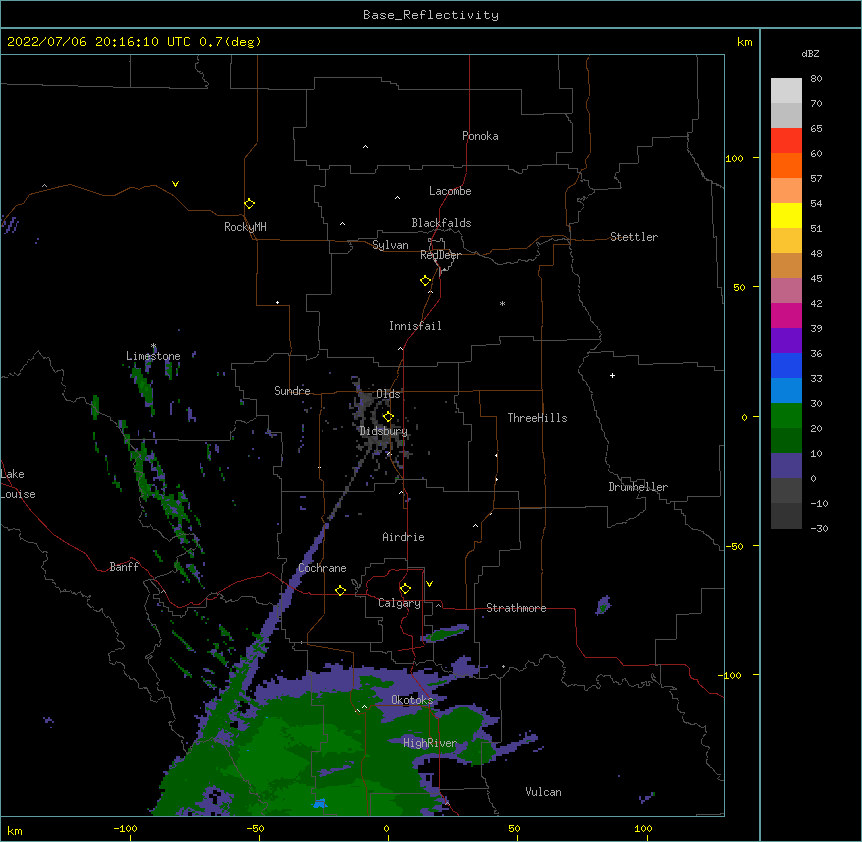This screenshot has width=862, height=842.
Task: Pick the slate purple 0-10 dBZ legend swatch
Action: (786, 466)
